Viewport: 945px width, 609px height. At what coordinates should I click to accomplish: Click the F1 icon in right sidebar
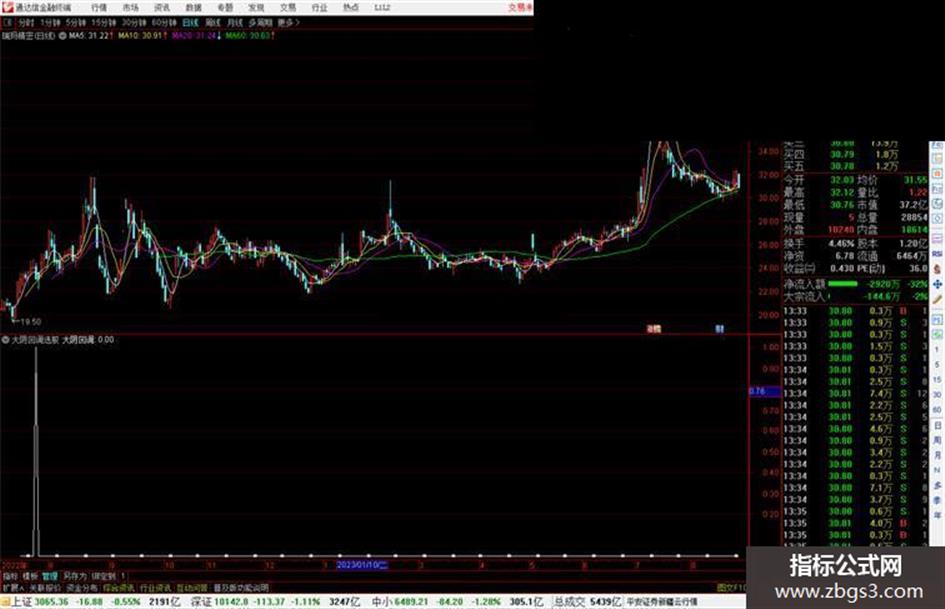click(937, 319)
